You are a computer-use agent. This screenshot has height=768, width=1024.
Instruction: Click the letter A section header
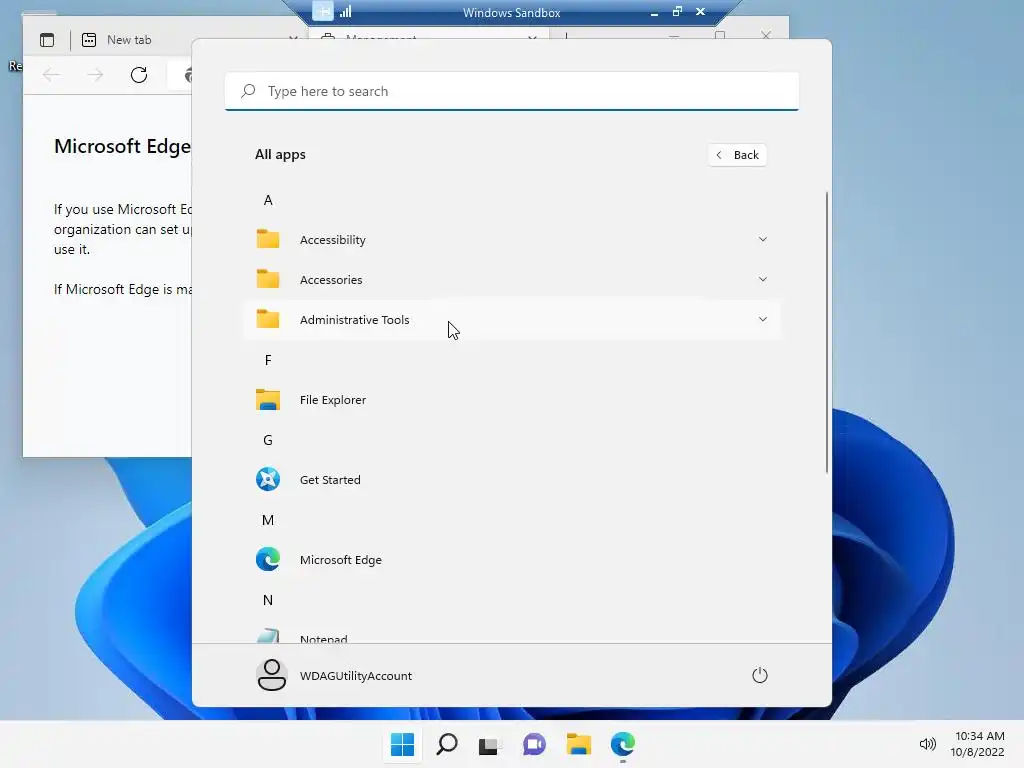click(x=268, y=200)
